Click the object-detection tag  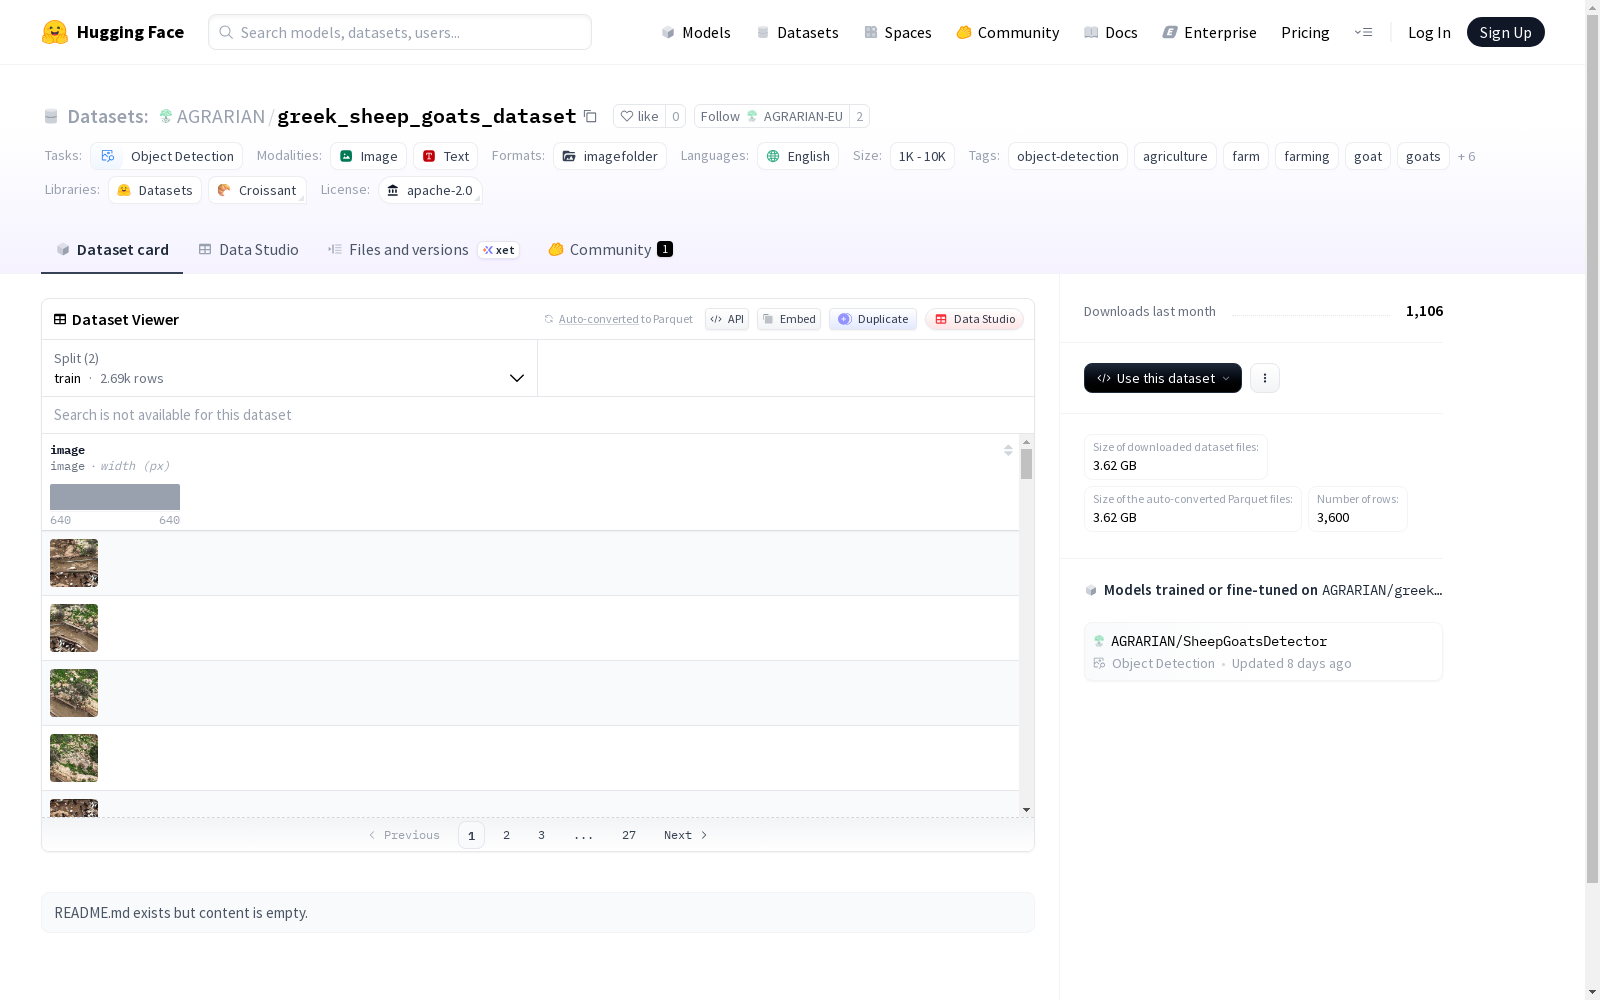[1067, 156]
